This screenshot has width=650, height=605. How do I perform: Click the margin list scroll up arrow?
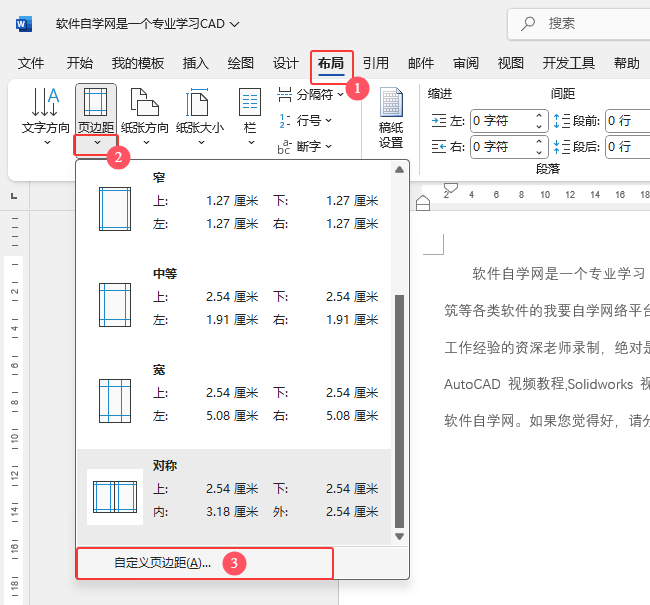(399, 170)
